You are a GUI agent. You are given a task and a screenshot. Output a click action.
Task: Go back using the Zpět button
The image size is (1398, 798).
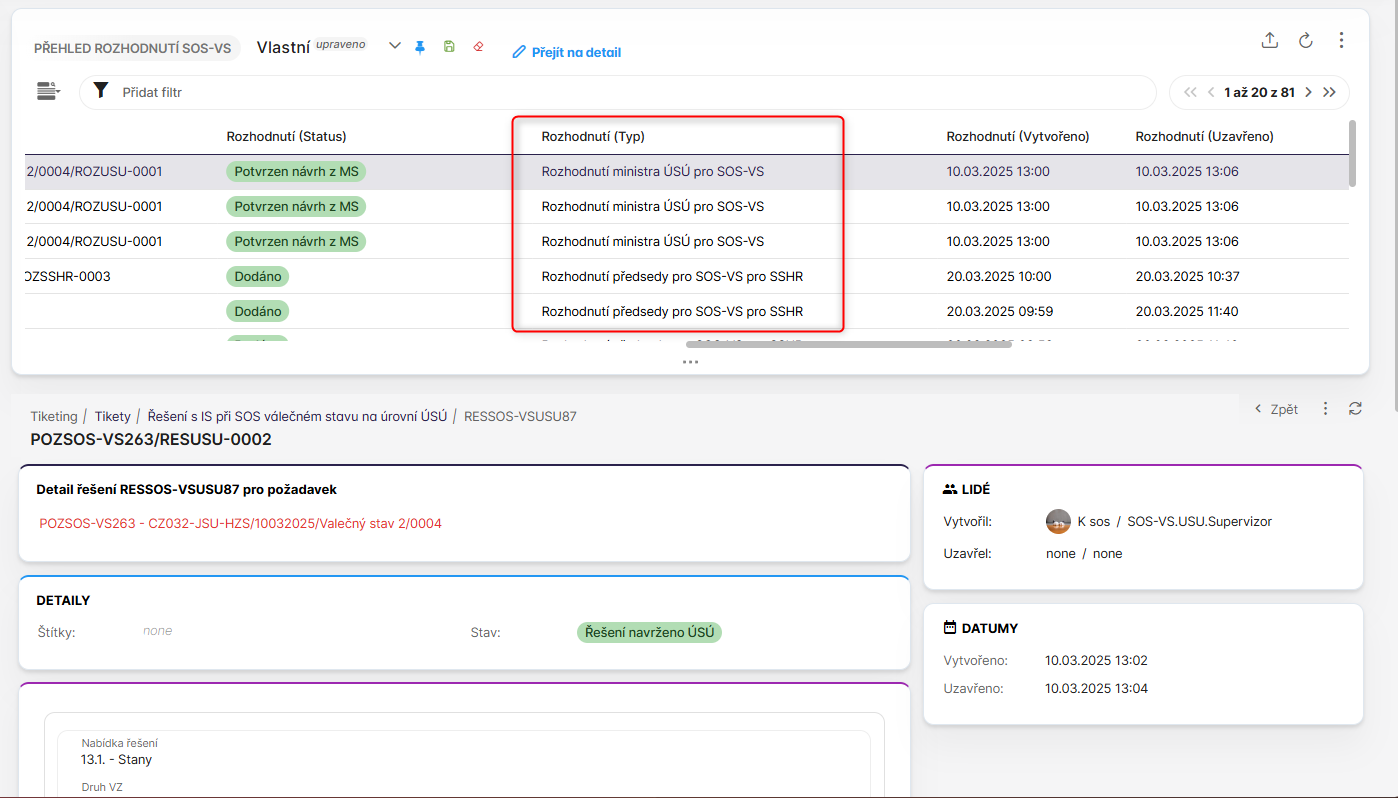[1277, 409]
